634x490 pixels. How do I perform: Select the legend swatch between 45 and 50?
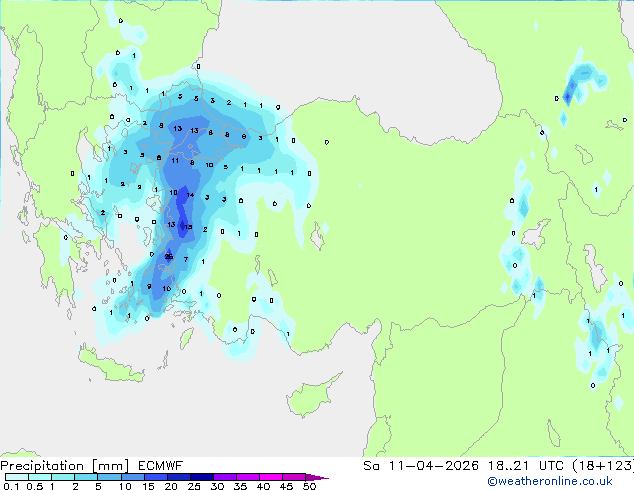(x=294, y=477)
